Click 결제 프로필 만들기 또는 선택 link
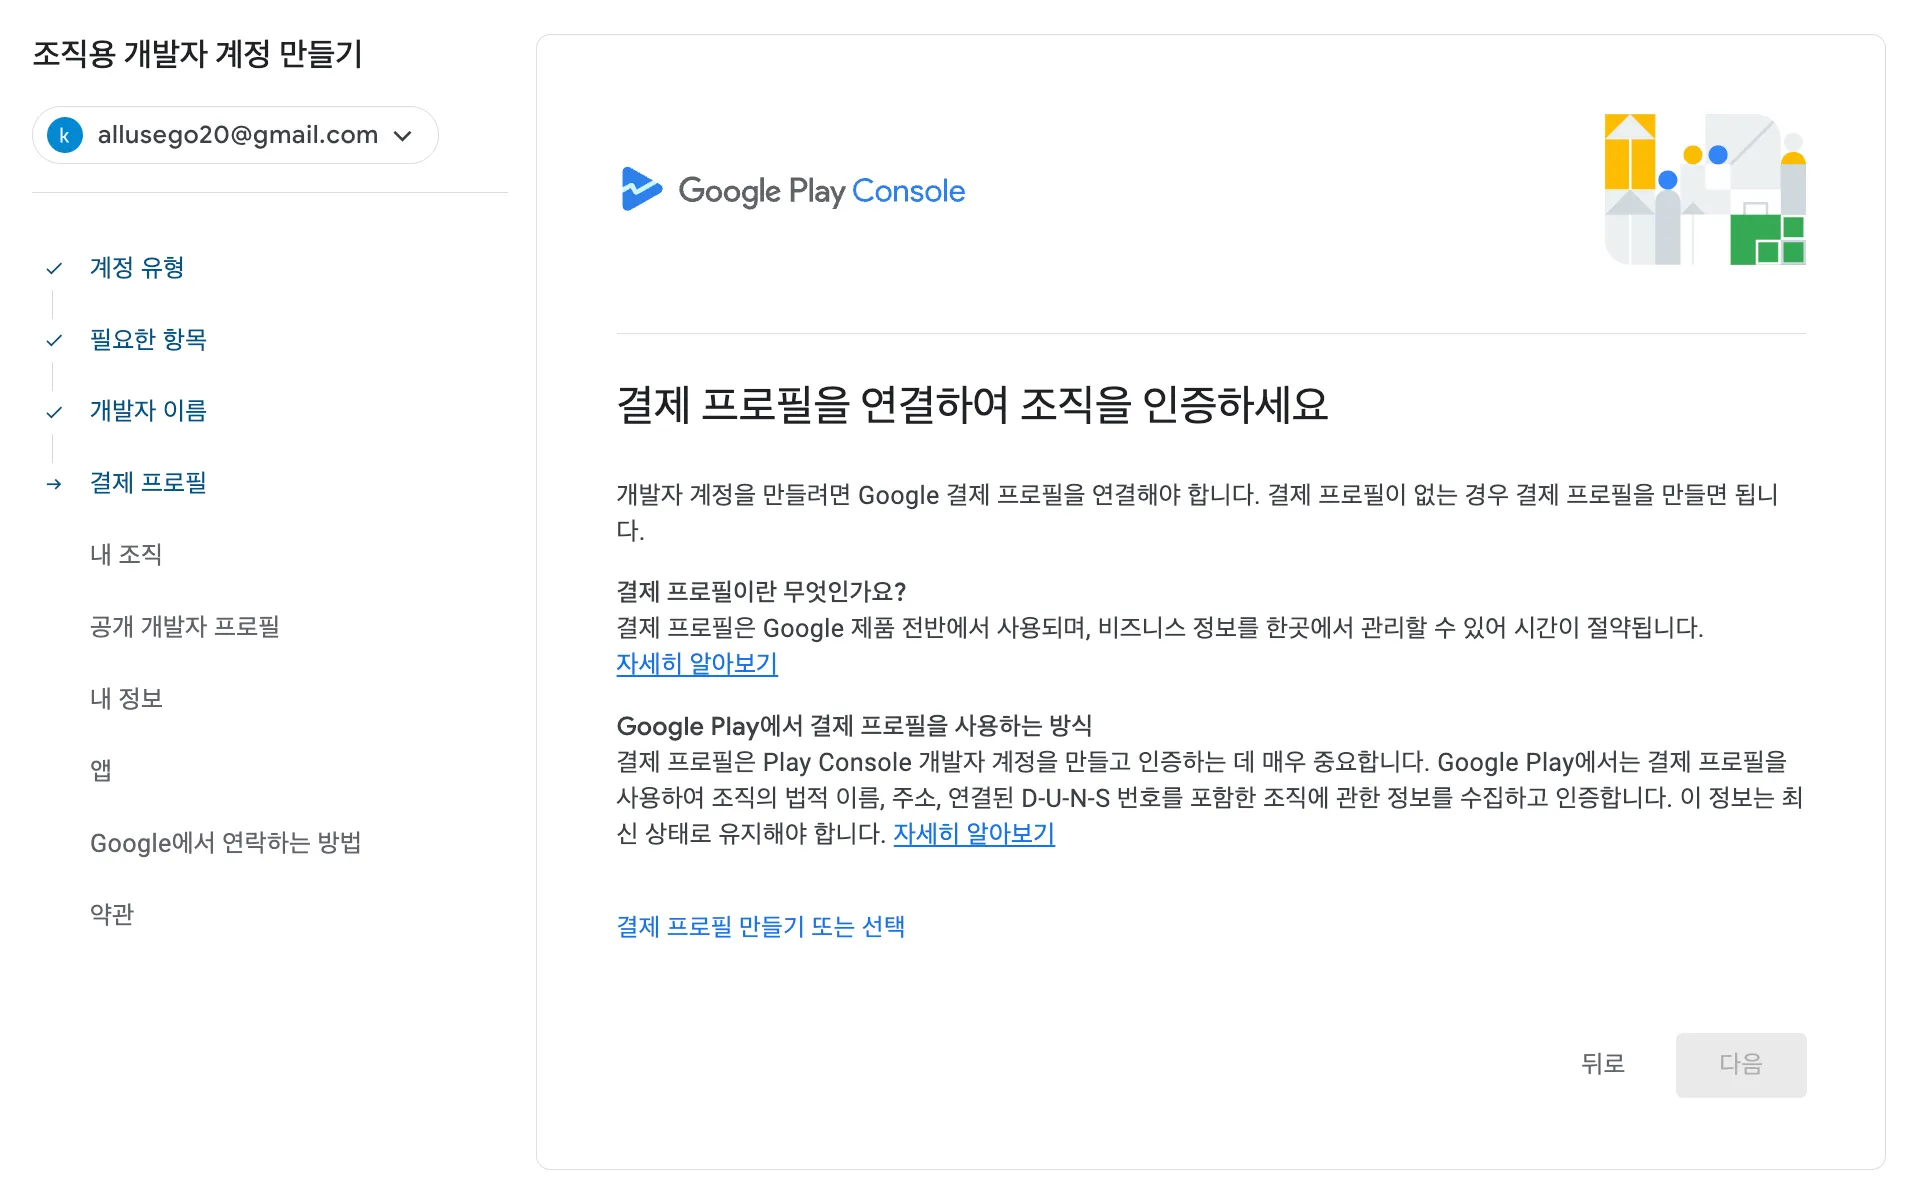This screenshot has width=1920, height=1202. (760, 927)
